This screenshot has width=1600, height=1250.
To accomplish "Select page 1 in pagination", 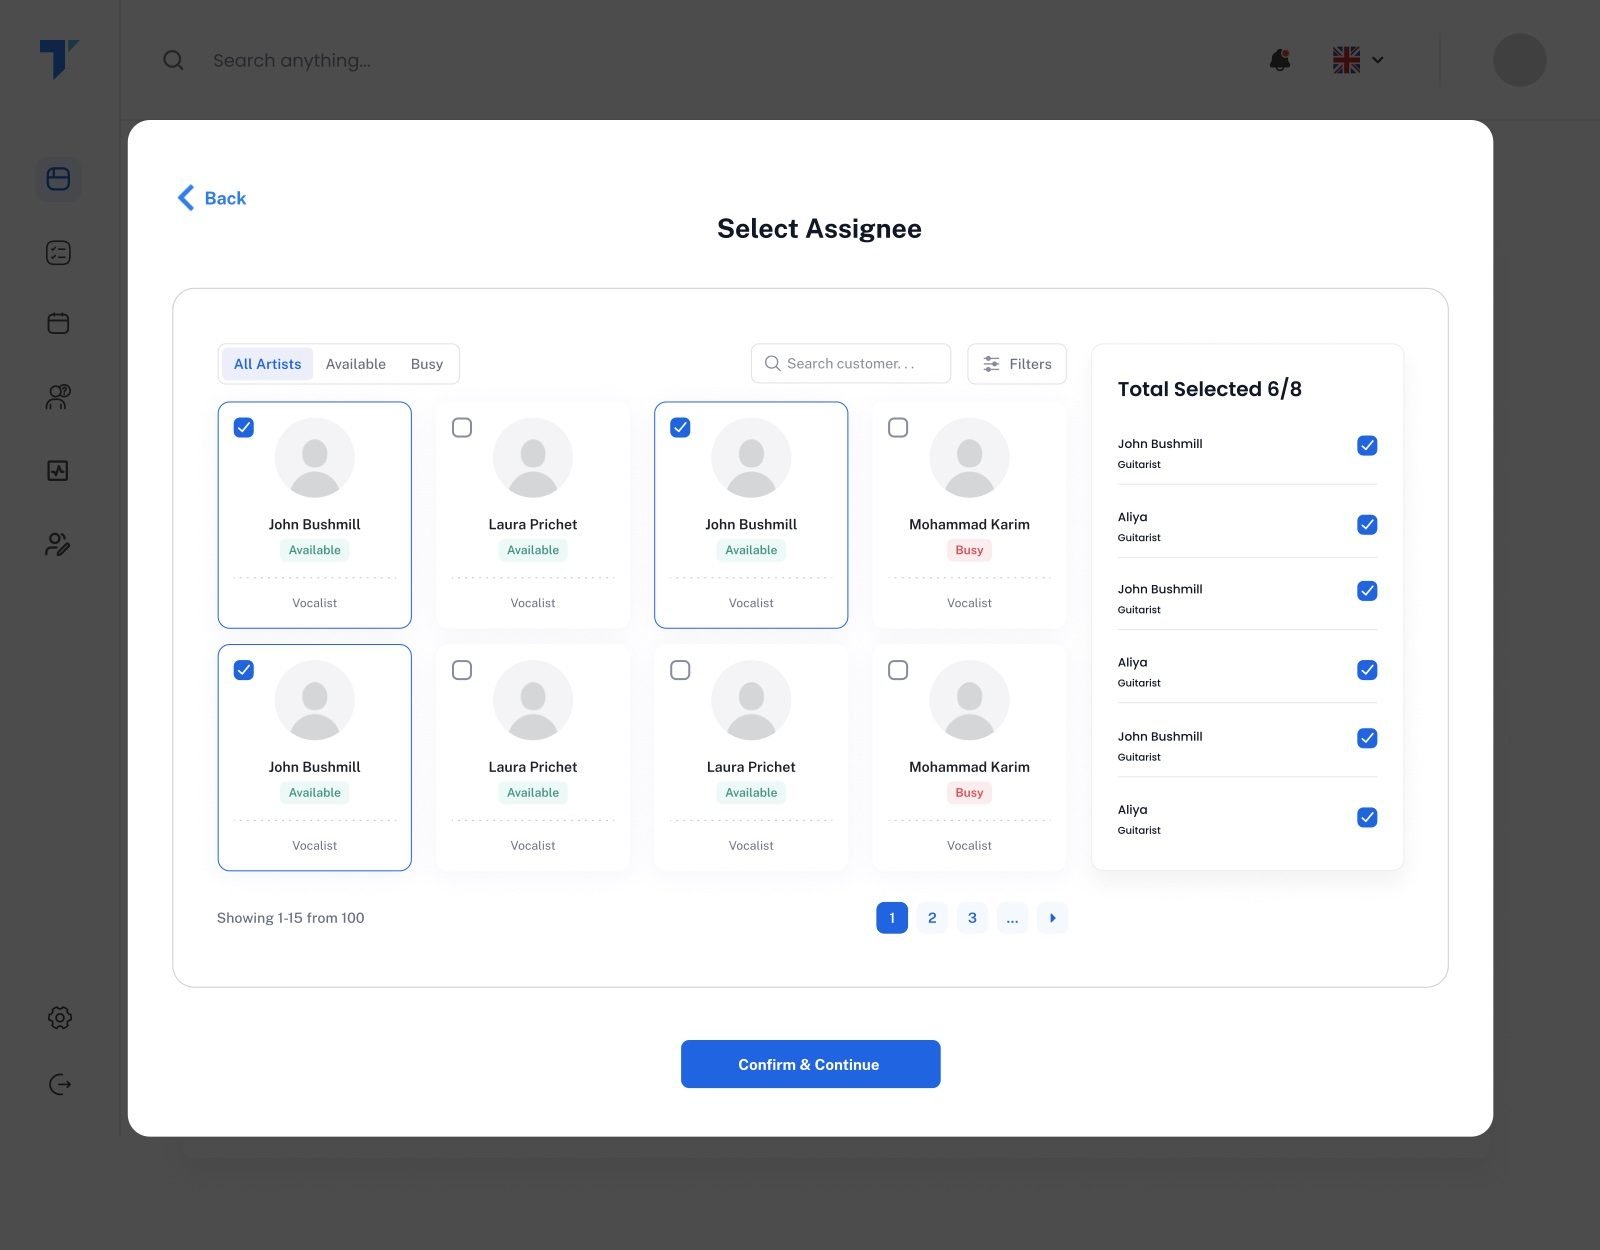I will click(x=892, y=918).
